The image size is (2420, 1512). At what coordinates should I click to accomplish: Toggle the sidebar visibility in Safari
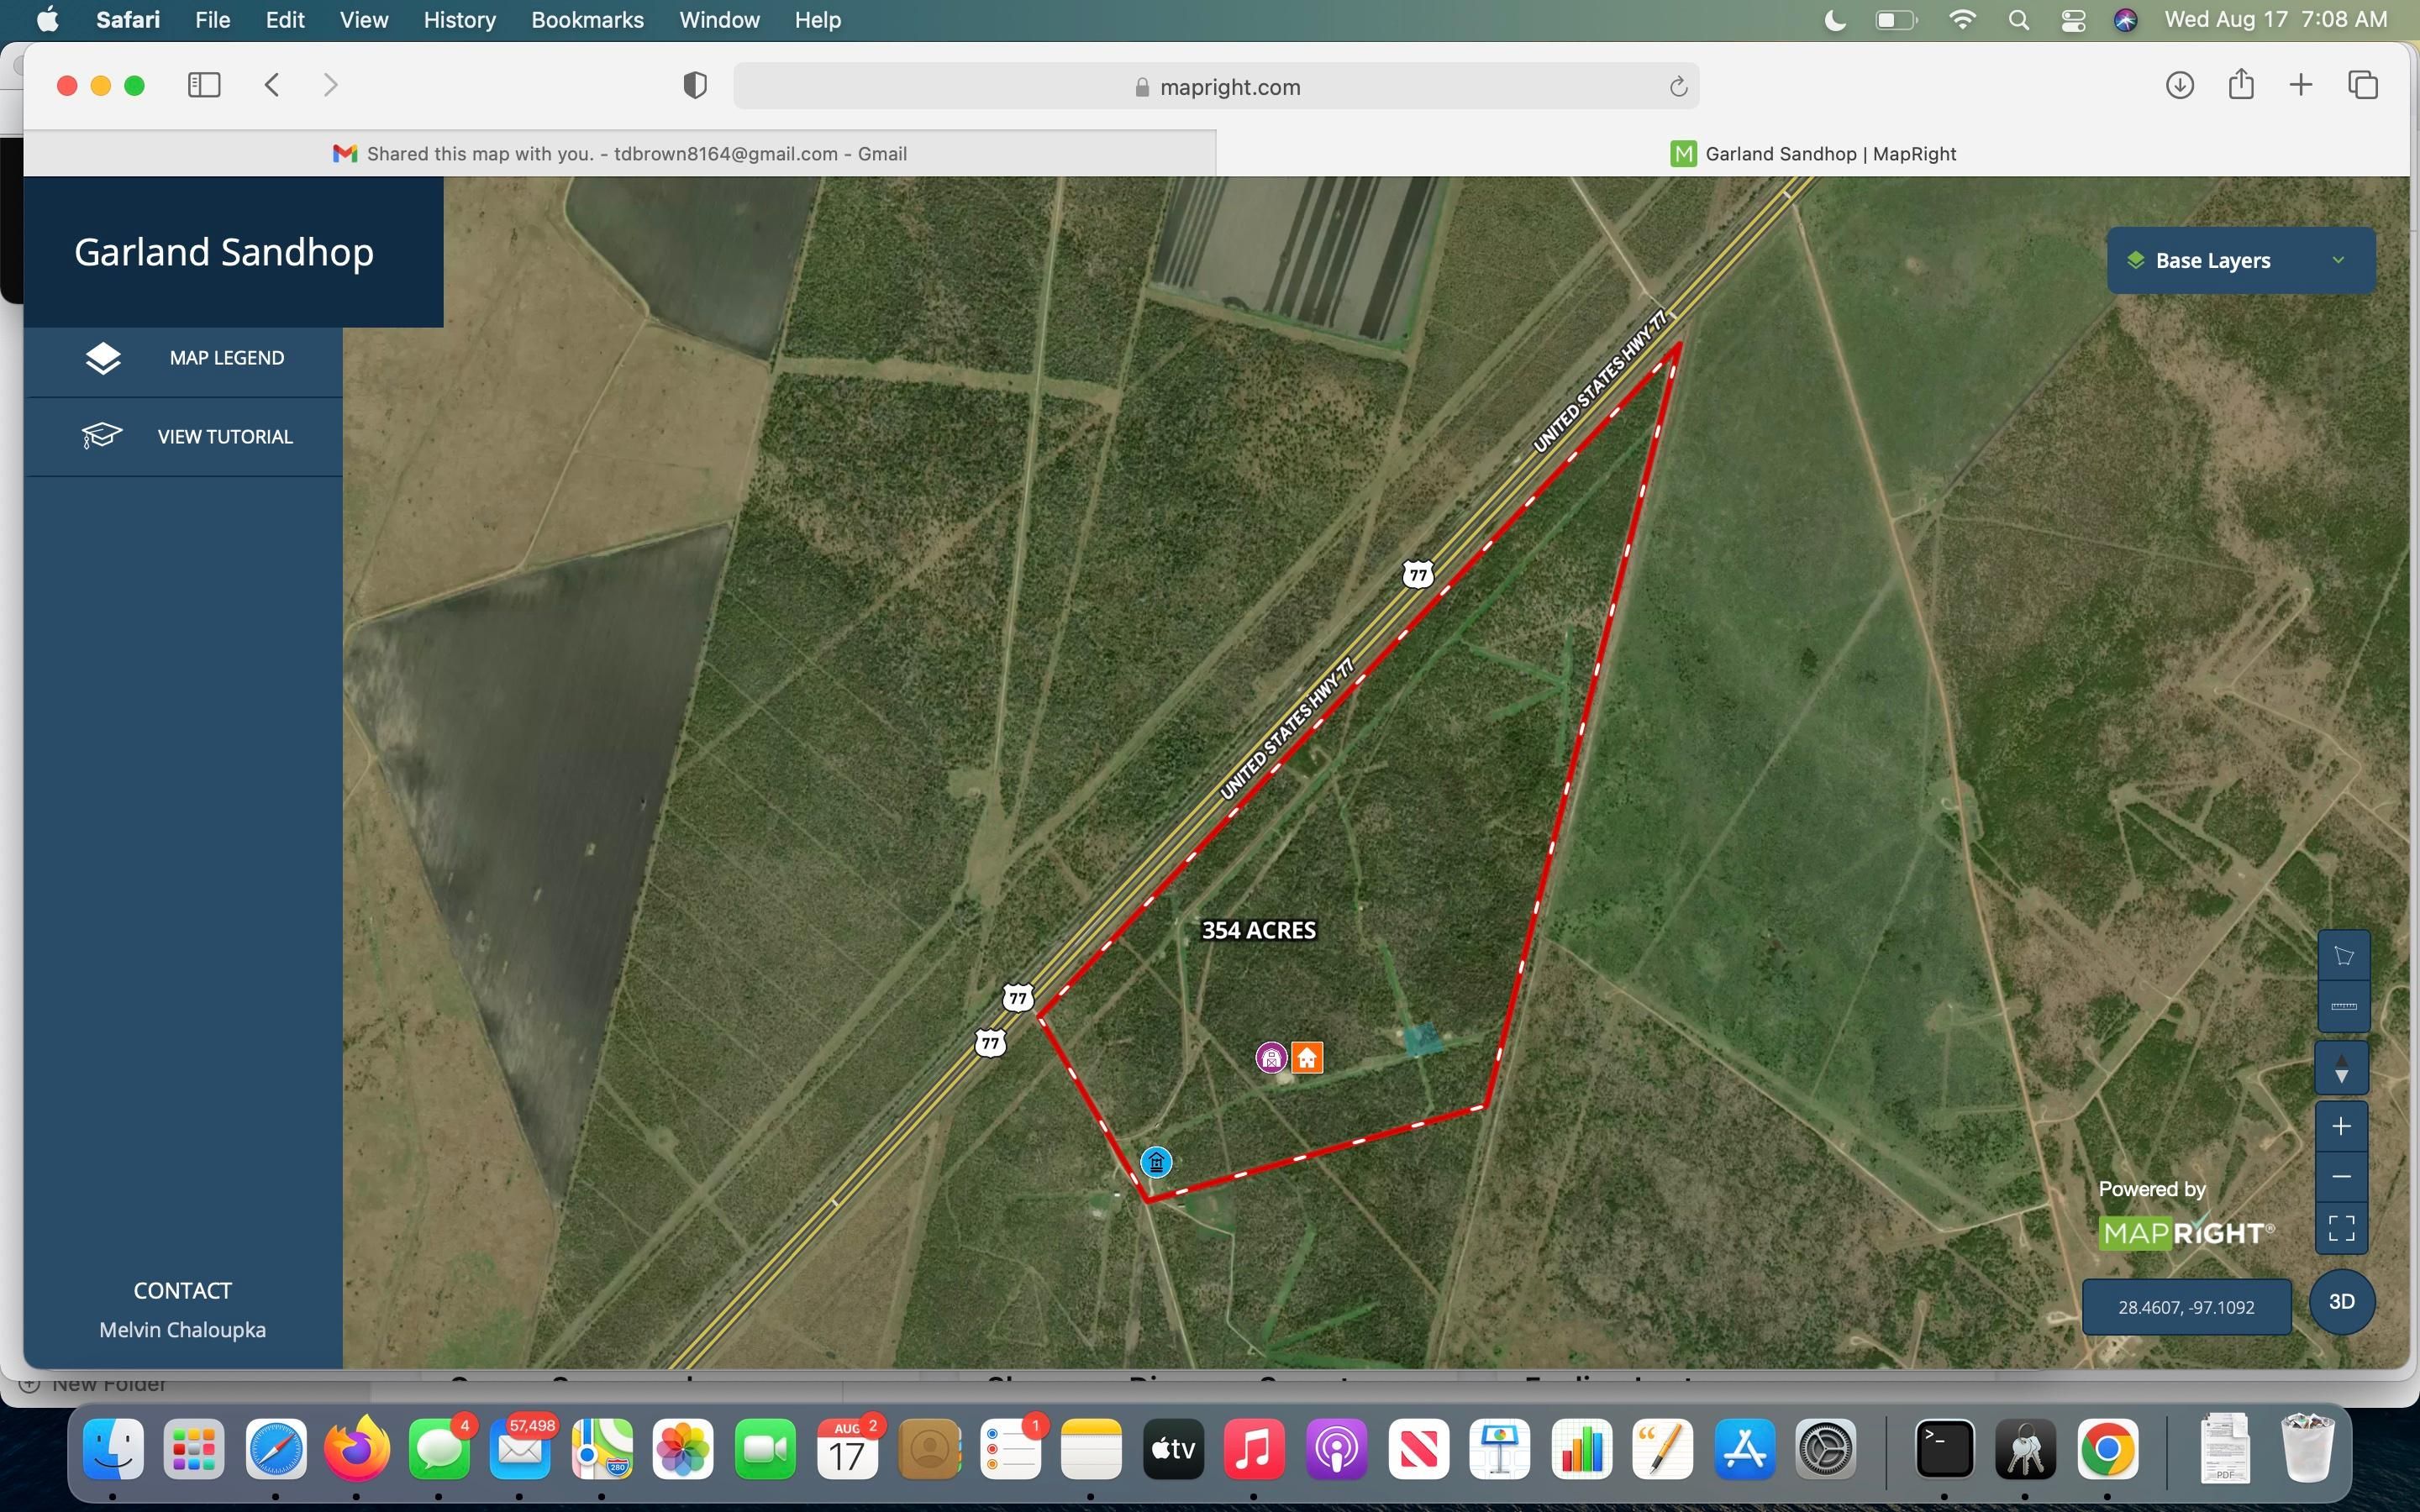point(203,85)
